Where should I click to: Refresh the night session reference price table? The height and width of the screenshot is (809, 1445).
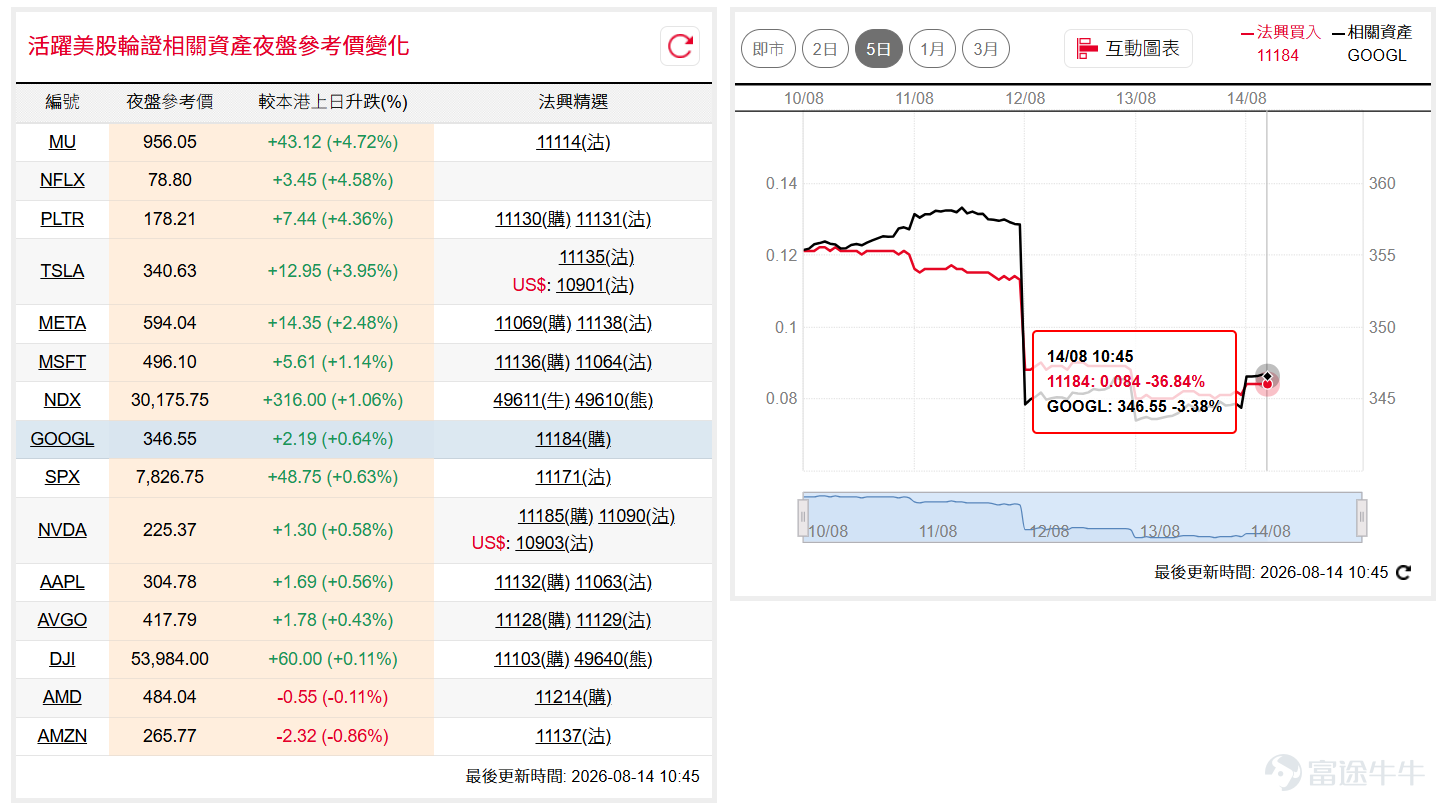pyautogui.click(x=680, y=46)
